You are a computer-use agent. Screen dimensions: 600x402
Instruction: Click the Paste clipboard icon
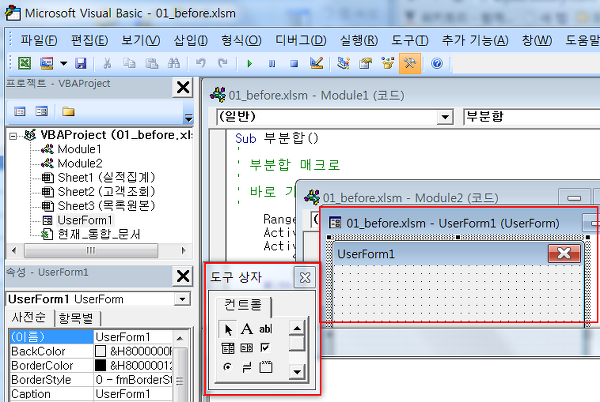coord(152,63)
